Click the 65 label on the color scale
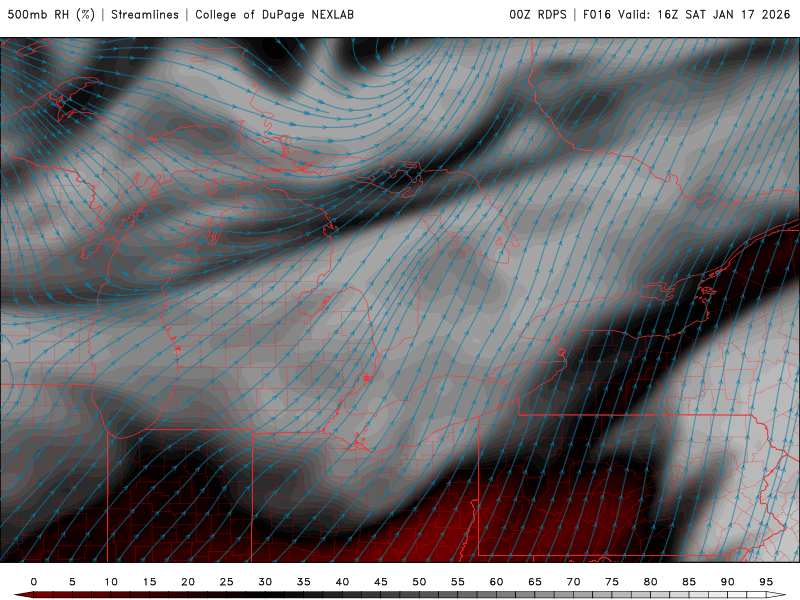The image size is (800, 600). tap(535, 582)
